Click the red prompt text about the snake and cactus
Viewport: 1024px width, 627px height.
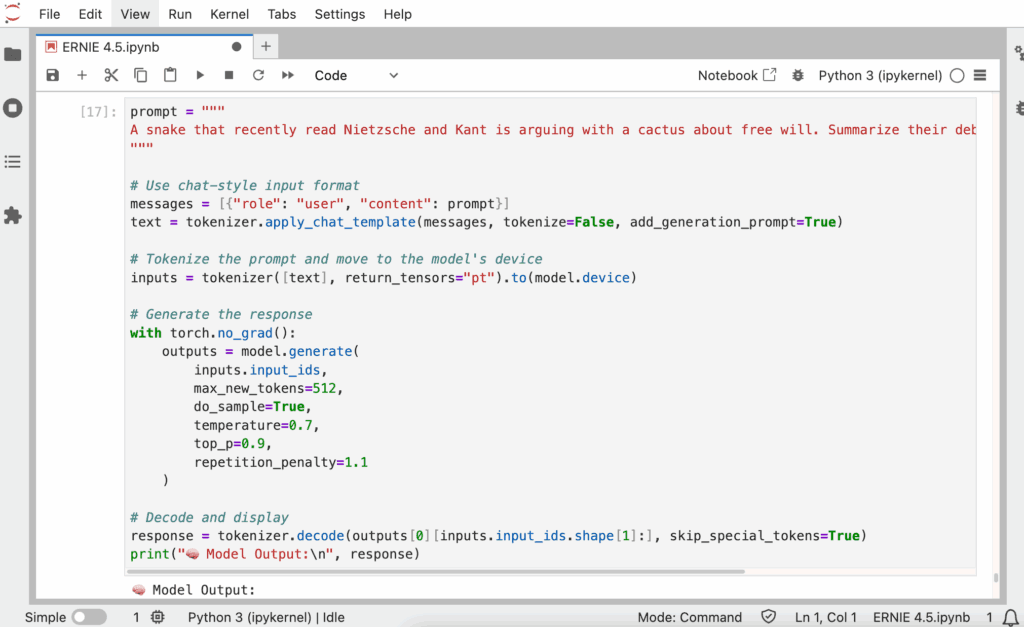click(552, 130)
